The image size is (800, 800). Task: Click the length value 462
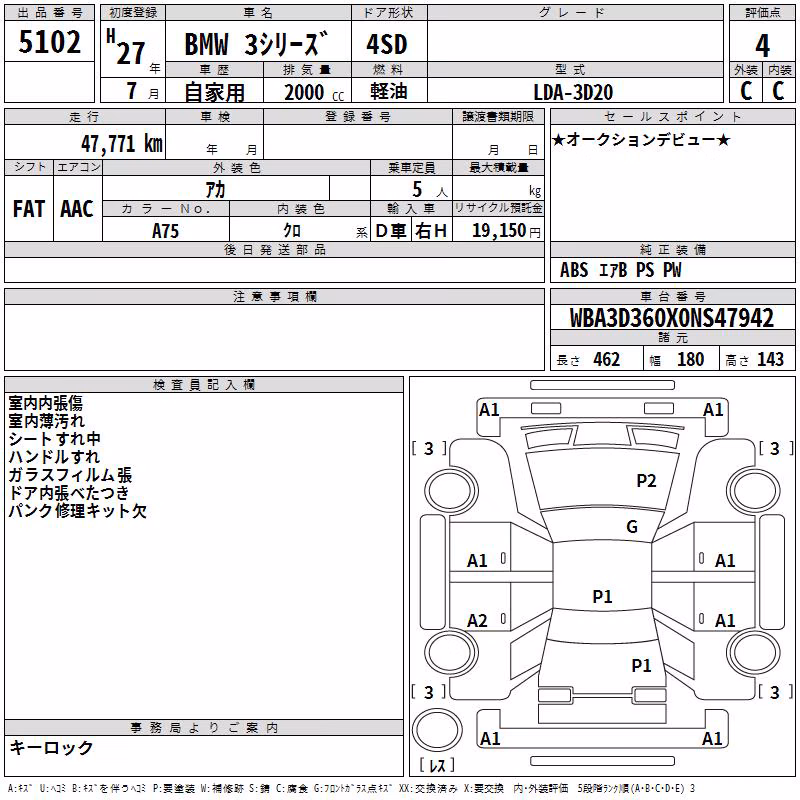click(606, 360)
